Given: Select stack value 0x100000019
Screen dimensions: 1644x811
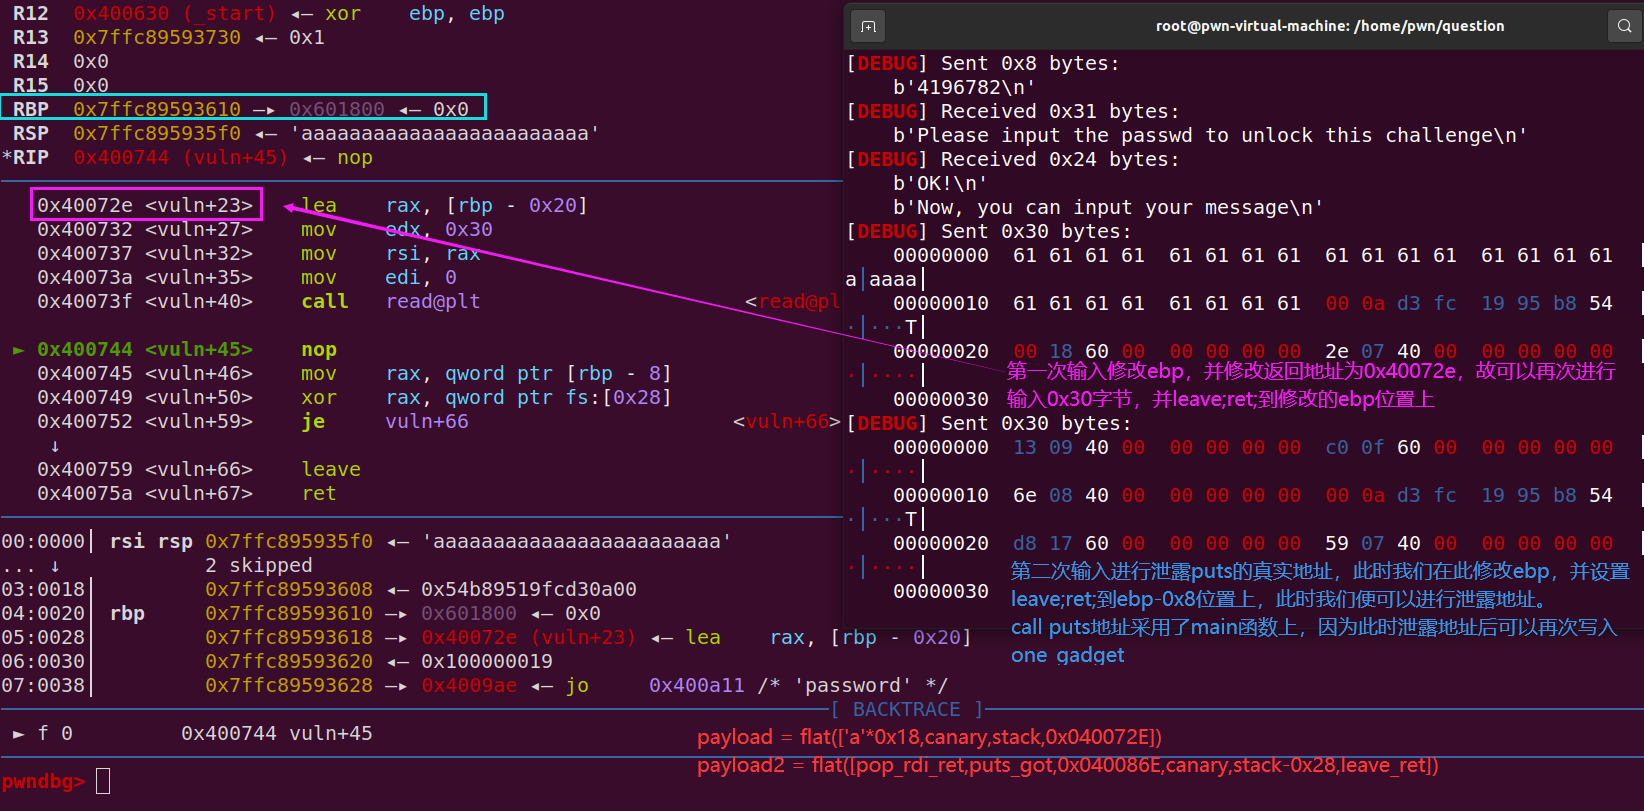Looking at the screenshot, I should pos(487,661).
